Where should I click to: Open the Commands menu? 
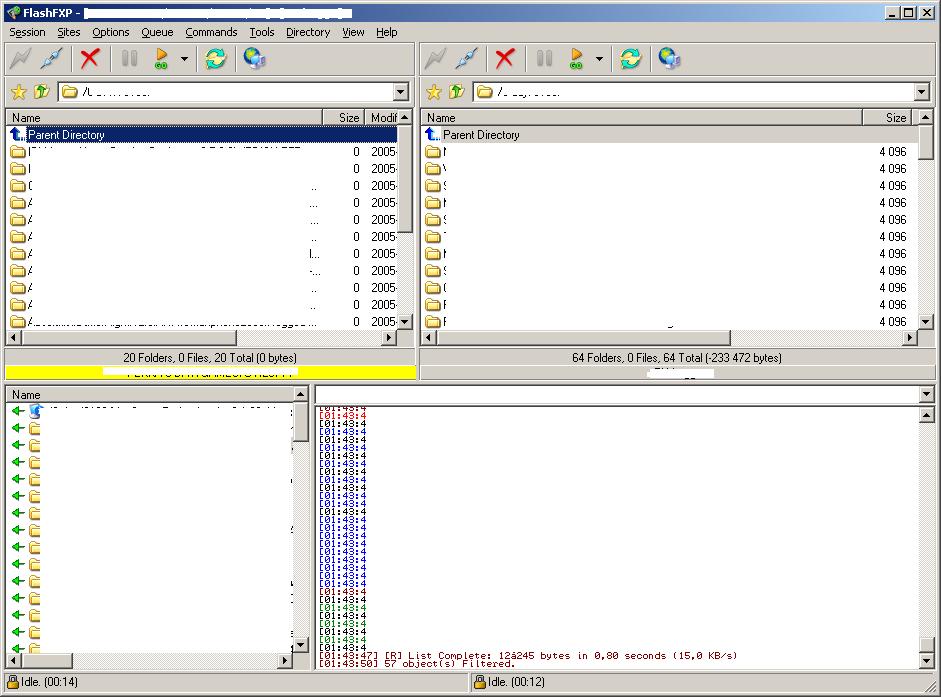[211, 32]
